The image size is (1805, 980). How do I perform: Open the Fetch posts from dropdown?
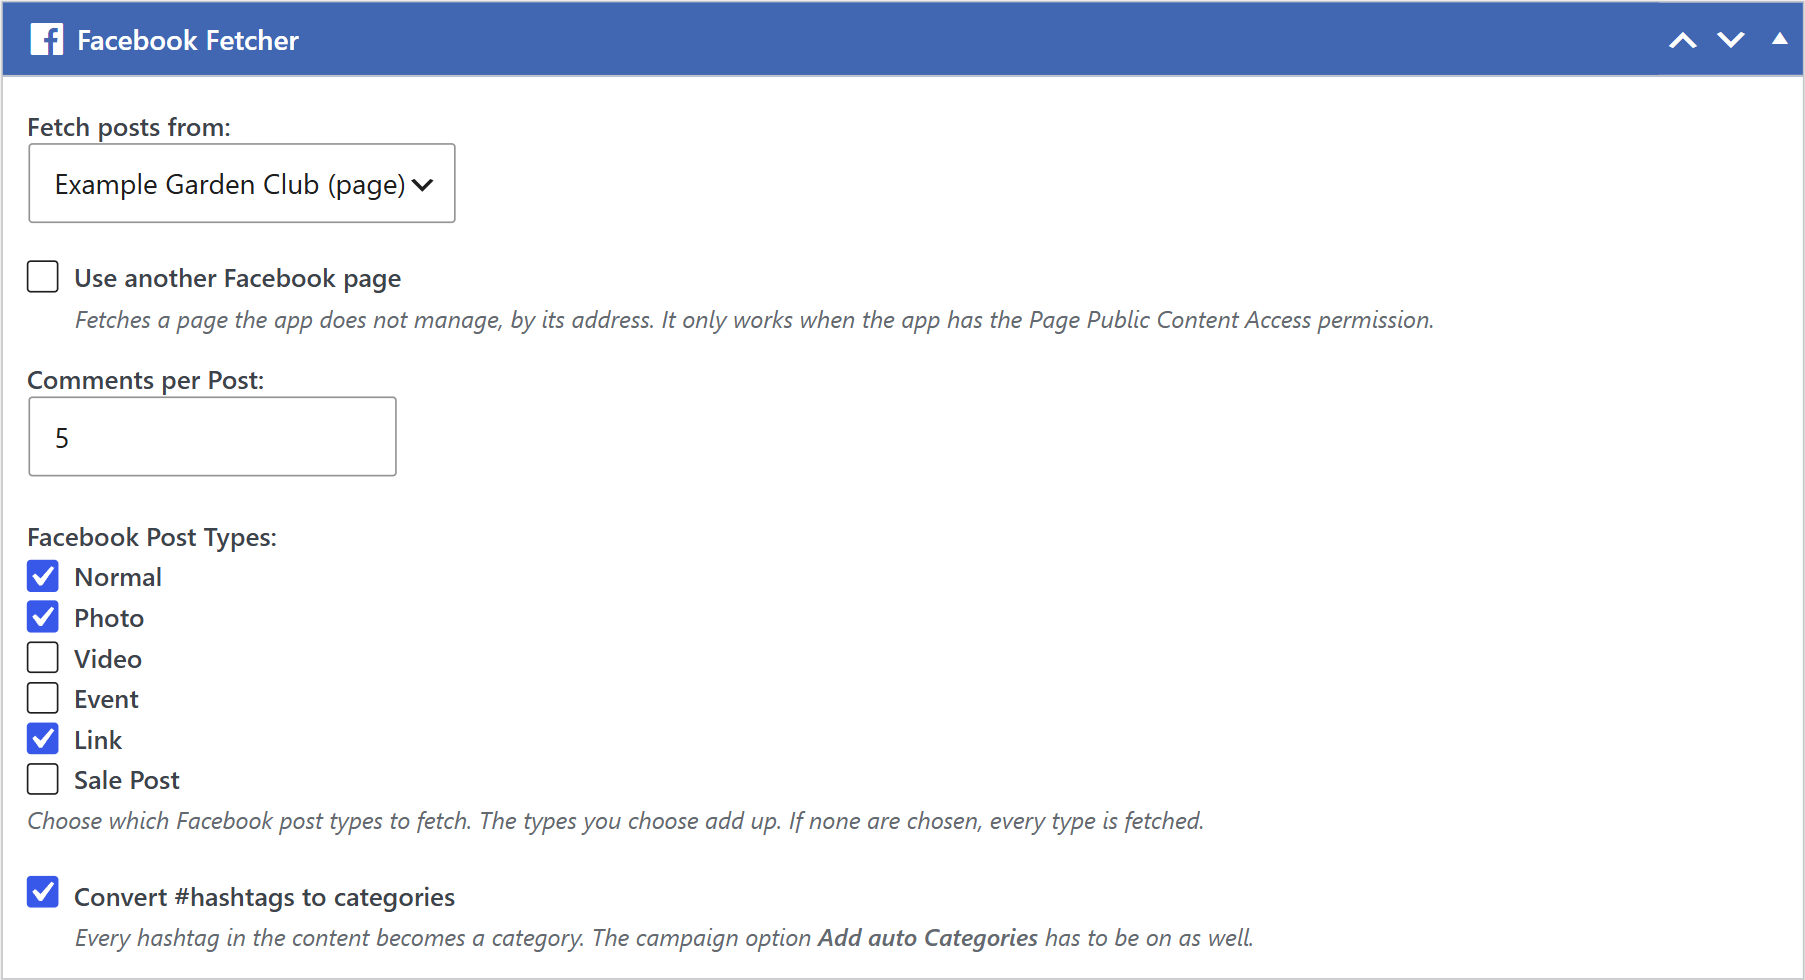242,183
